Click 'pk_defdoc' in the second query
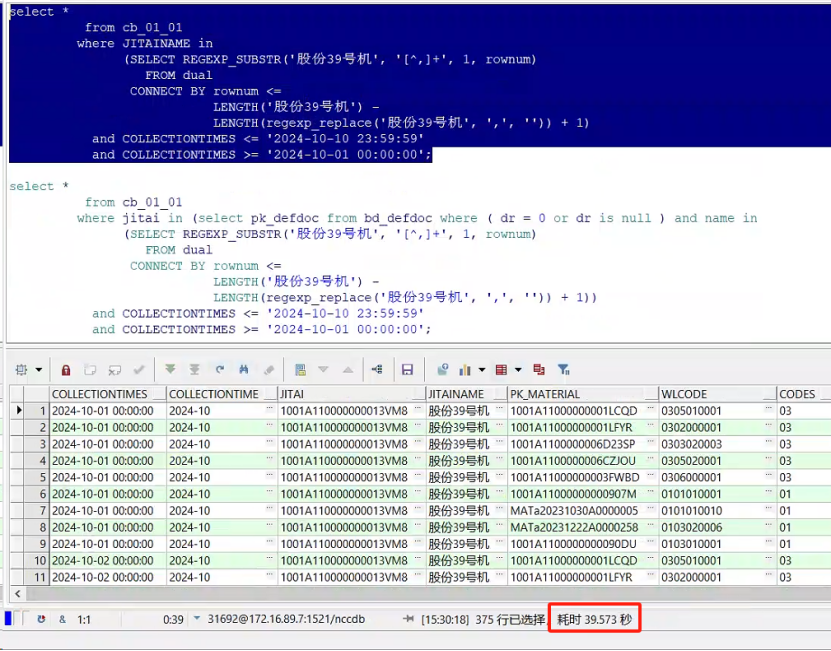The height and width of the screenshot is (651, 831). (x=285, y=218)
